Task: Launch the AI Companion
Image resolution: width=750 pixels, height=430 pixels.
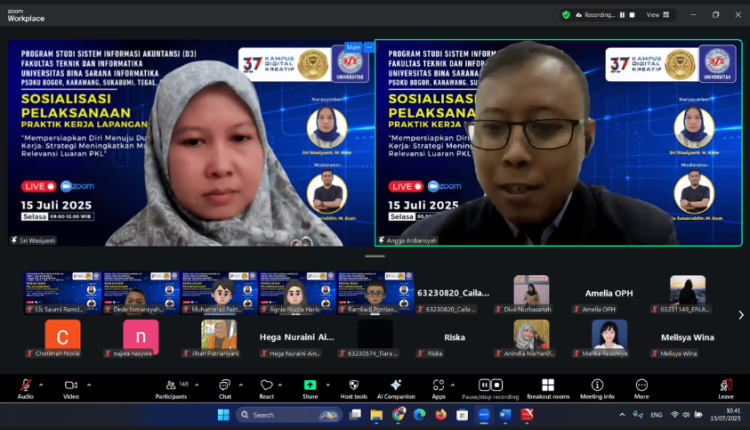Action: [x=396, y=388]
